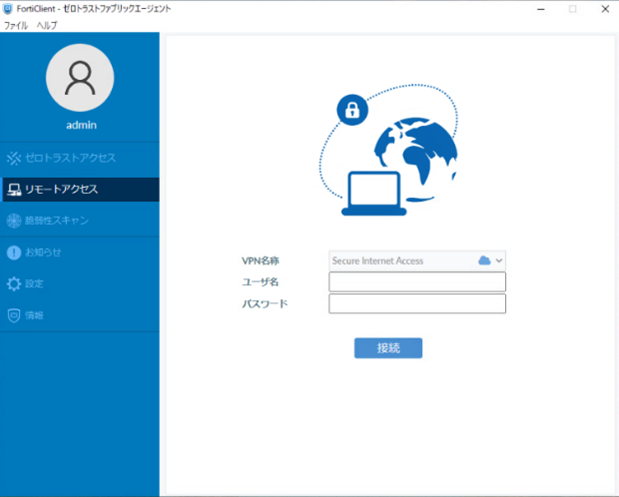Click the ユーザ名 input field
Viewport: 619px width, 497px height.
point(417,282)
